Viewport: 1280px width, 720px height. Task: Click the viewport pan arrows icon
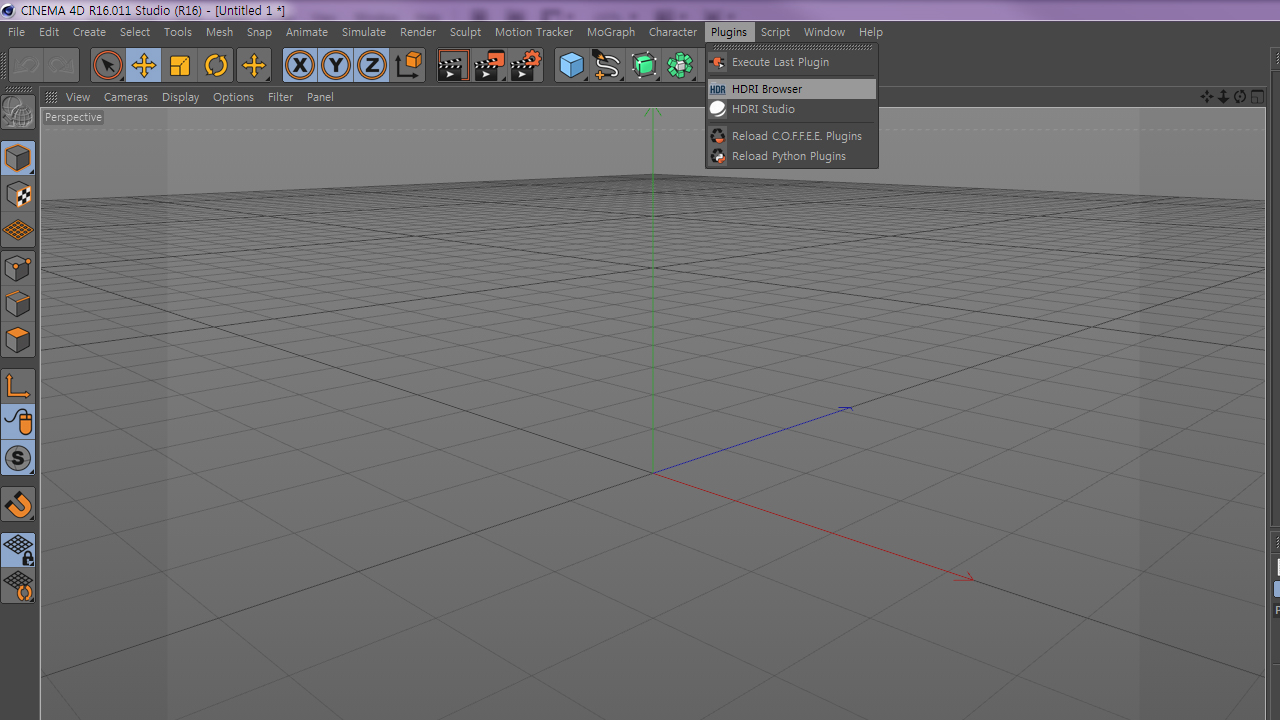click(1207, 97)
